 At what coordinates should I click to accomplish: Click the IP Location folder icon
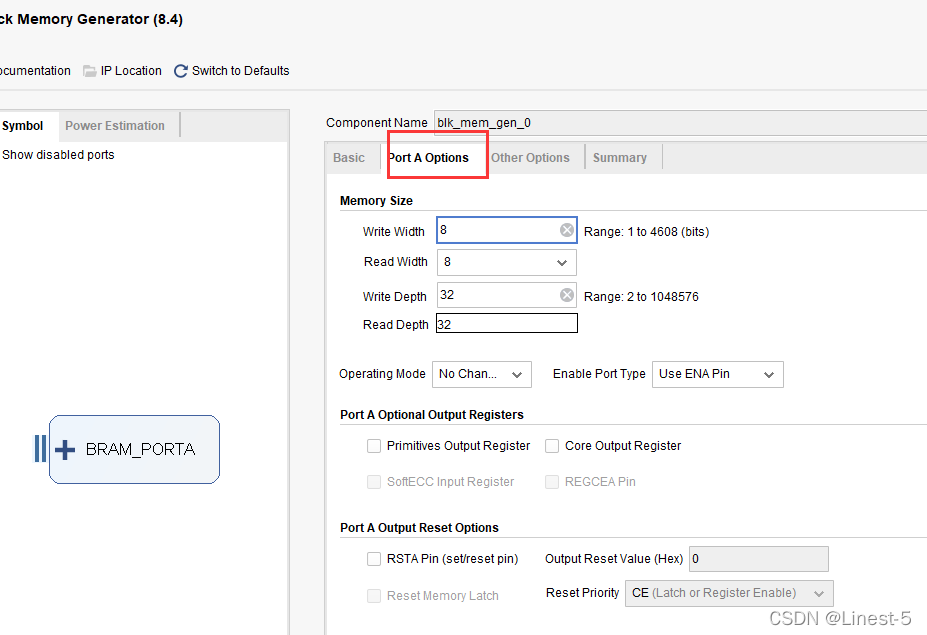[x=90, y=71]
